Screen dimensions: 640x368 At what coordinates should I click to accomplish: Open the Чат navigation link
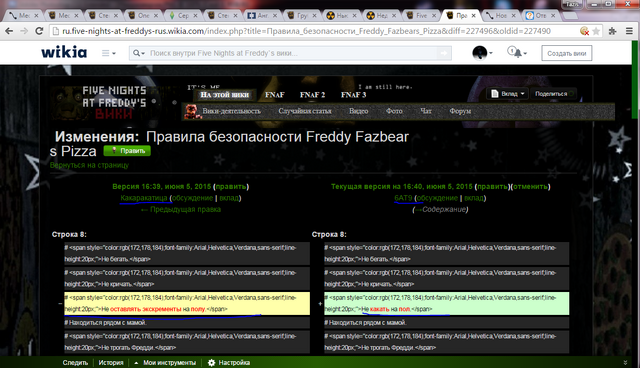(x=426, y=111)
